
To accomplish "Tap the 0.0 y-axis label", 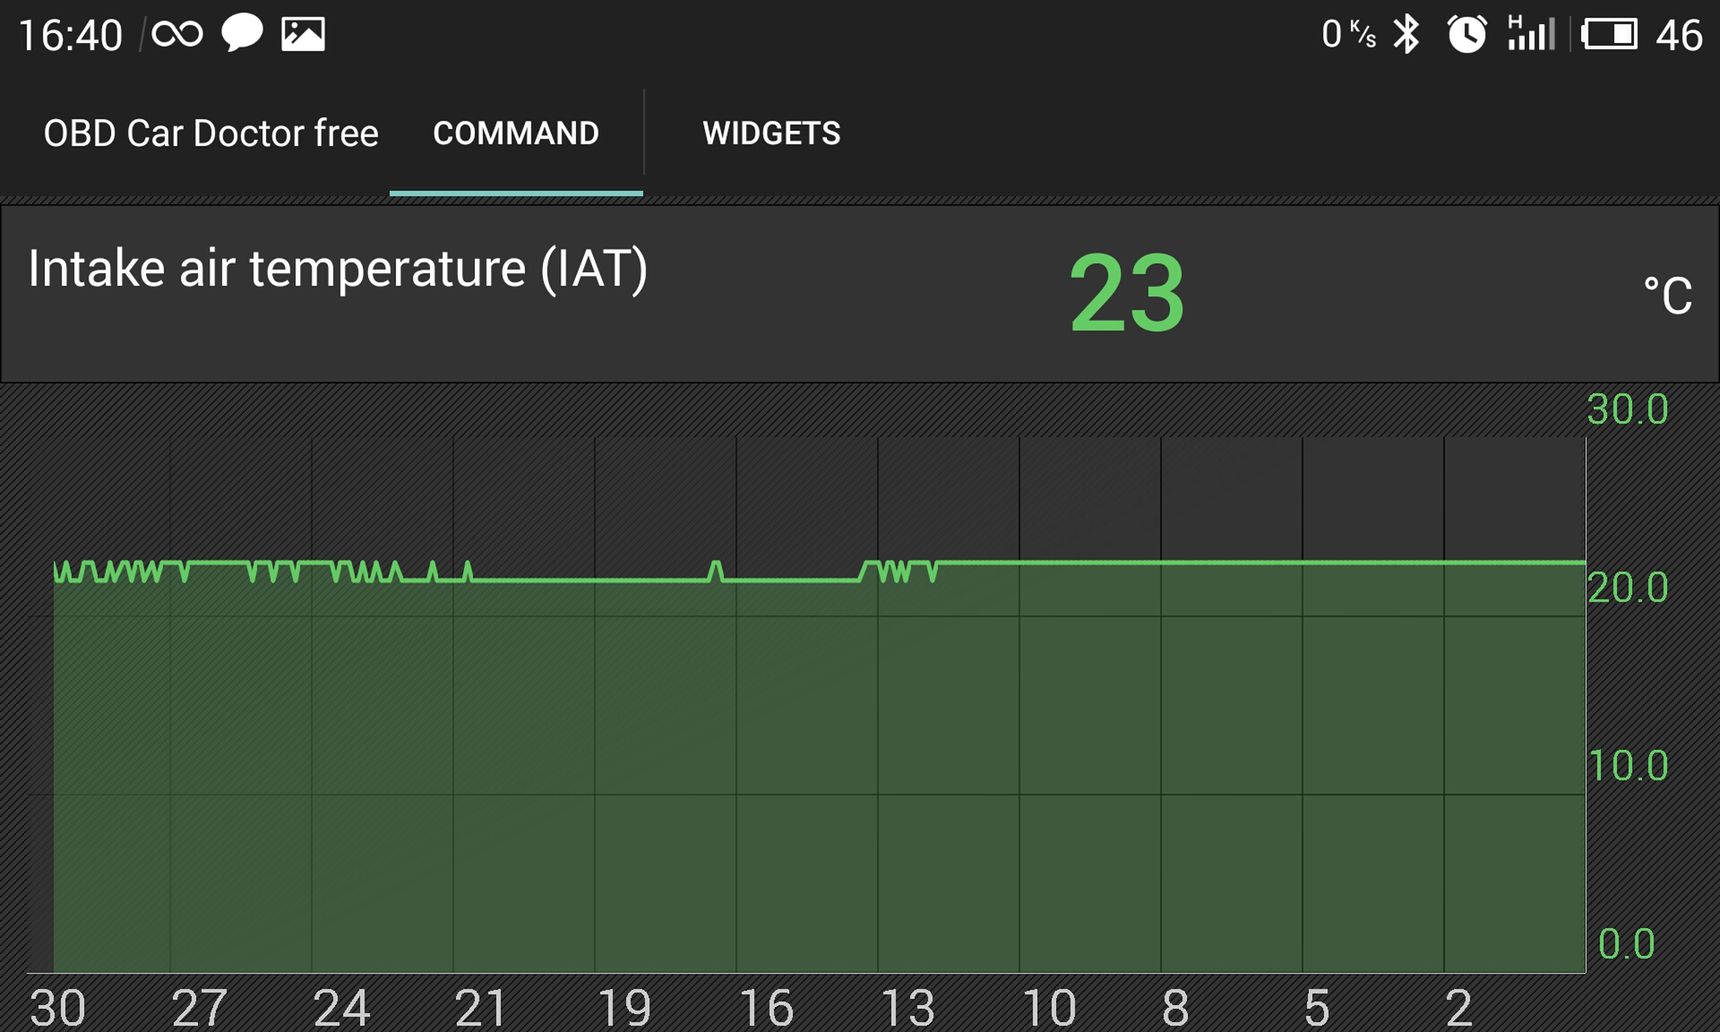I will coord(1626,945).
